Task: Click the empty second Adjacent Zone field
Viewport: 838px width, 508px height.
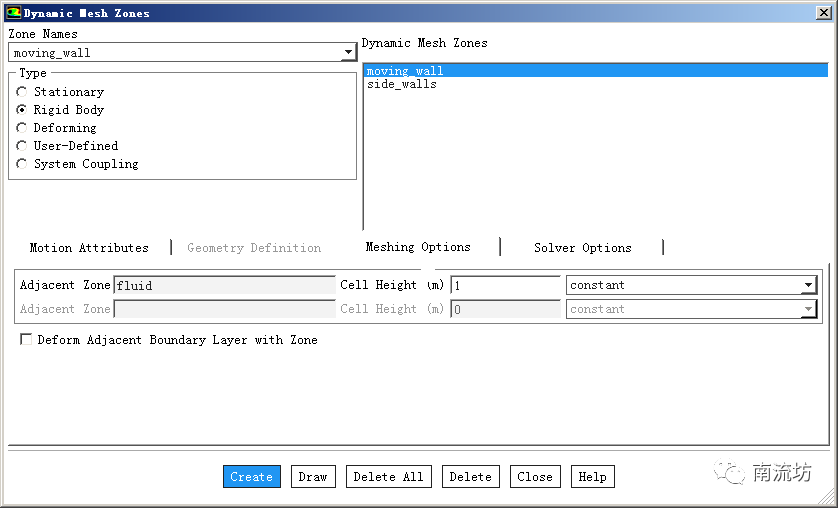Action: [x=224, y=309]
